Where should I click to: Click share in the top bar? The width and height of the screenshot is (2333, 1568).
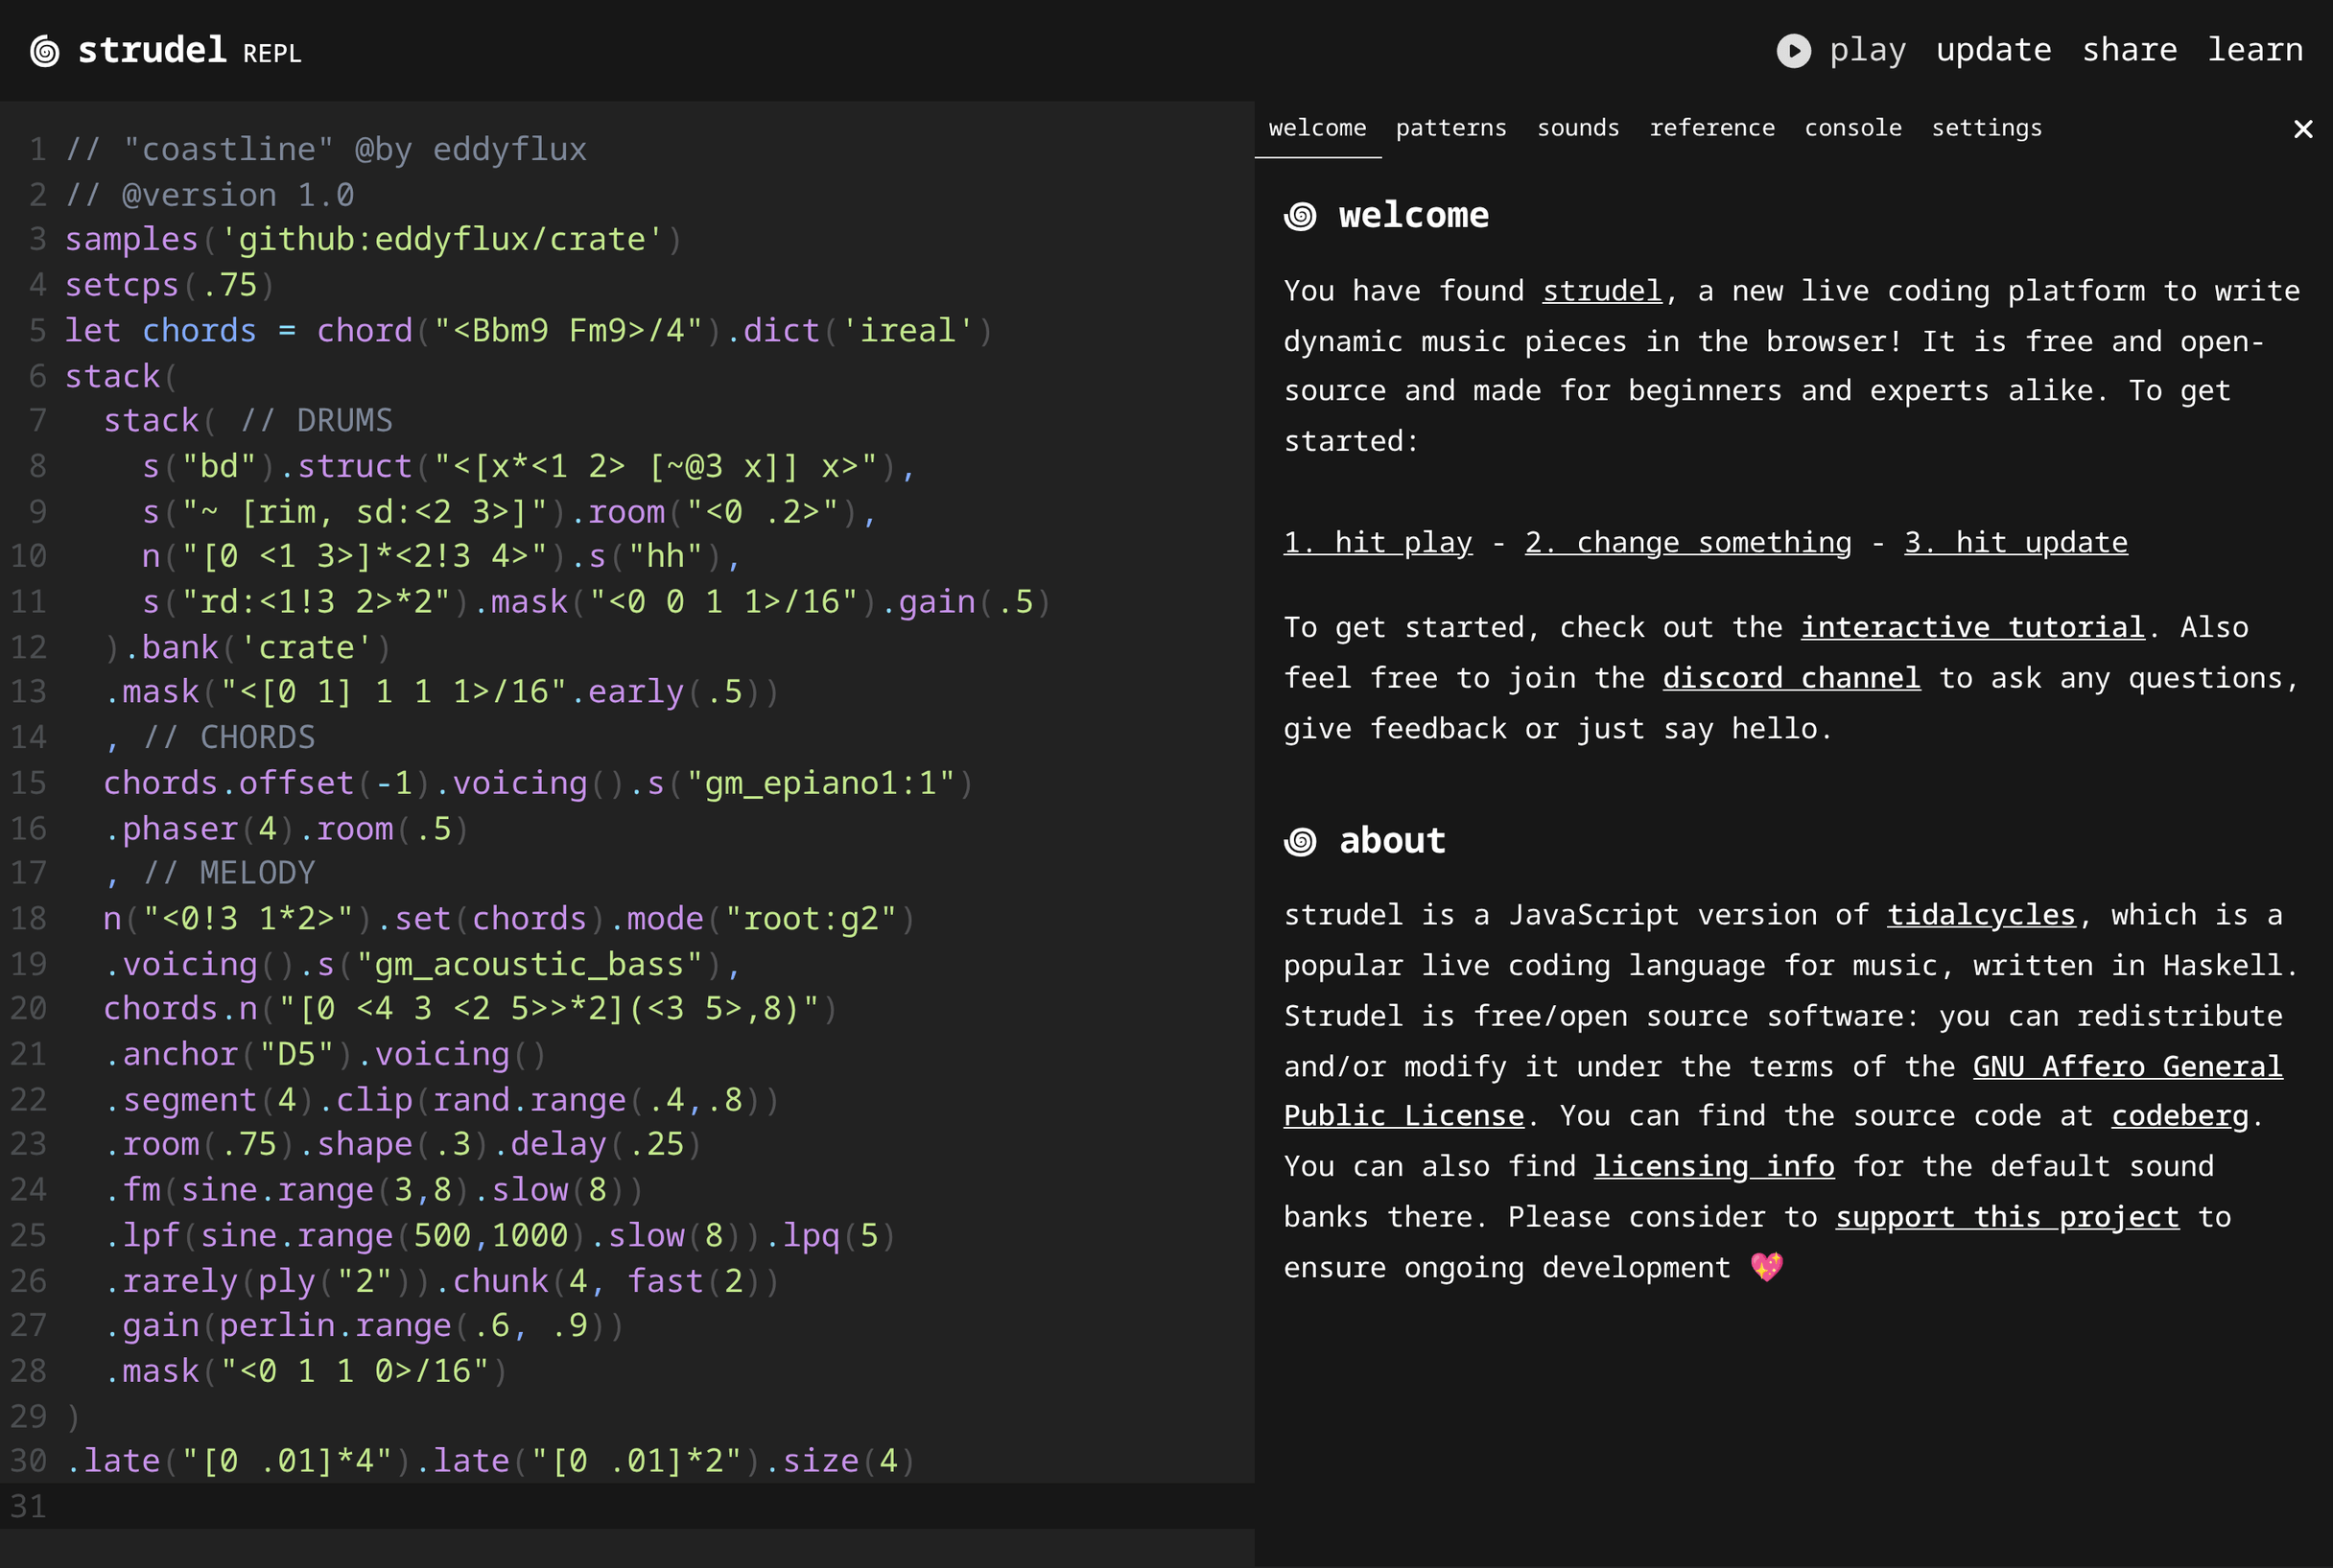pos(2130,49)
